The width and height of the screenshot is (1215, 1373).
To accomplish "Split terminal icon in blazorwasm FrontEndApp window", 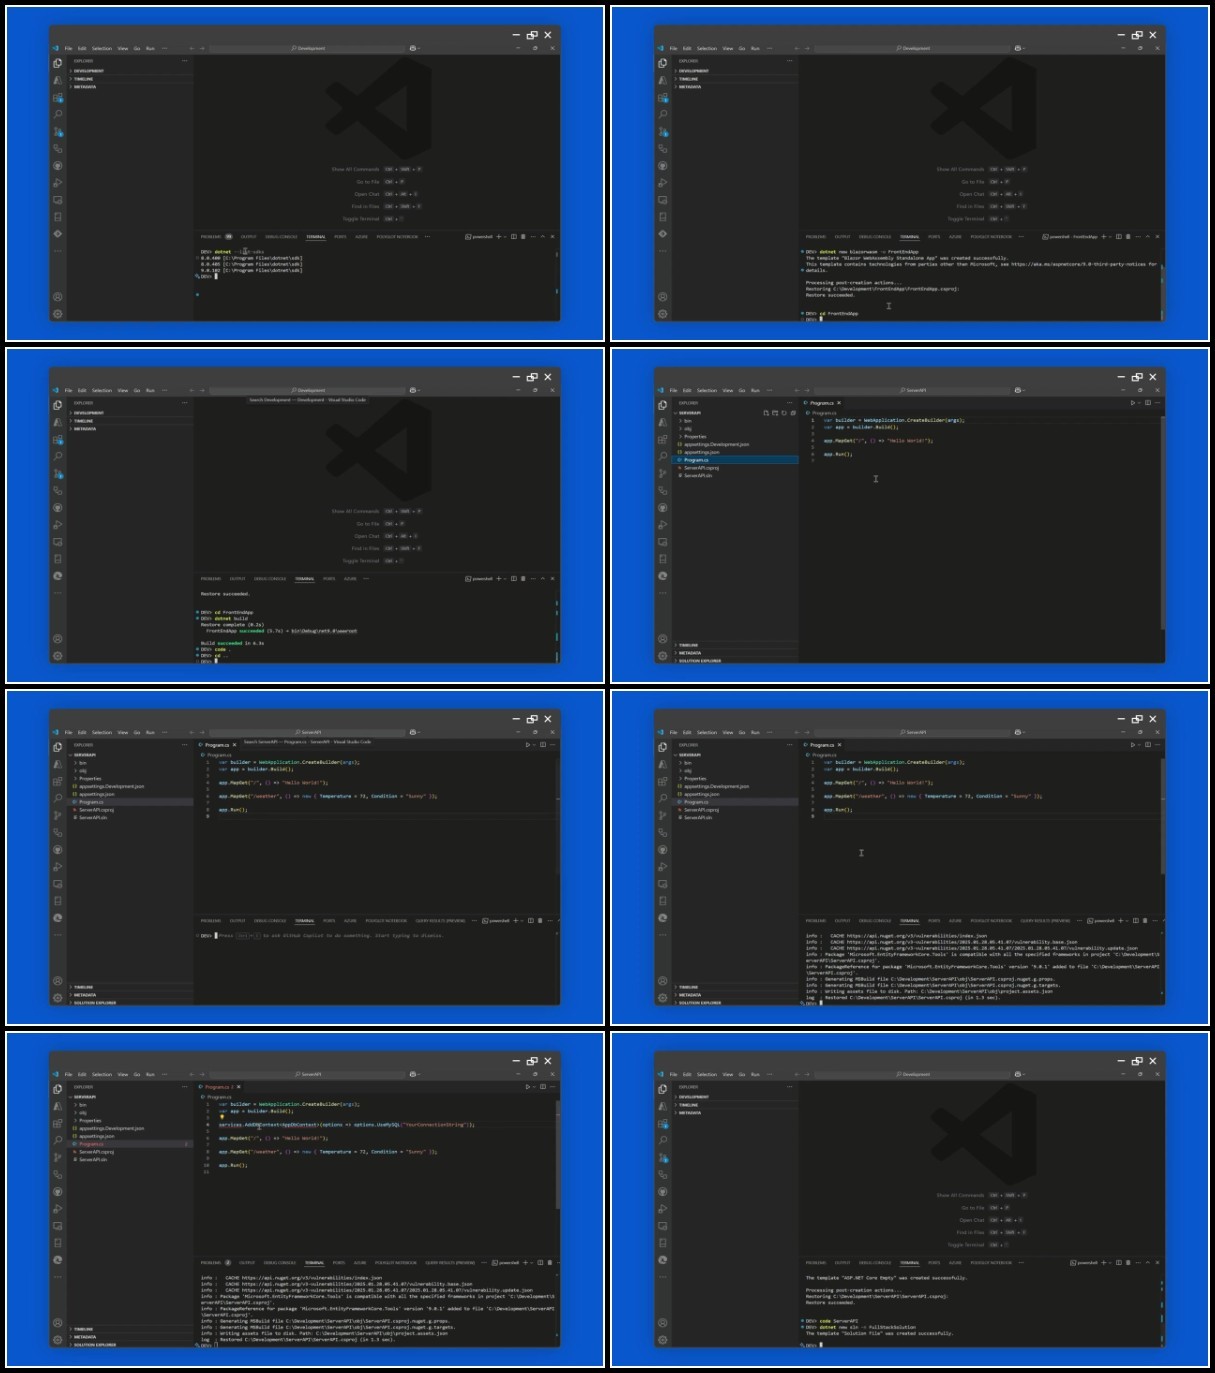I will (x=1119, y=237).
